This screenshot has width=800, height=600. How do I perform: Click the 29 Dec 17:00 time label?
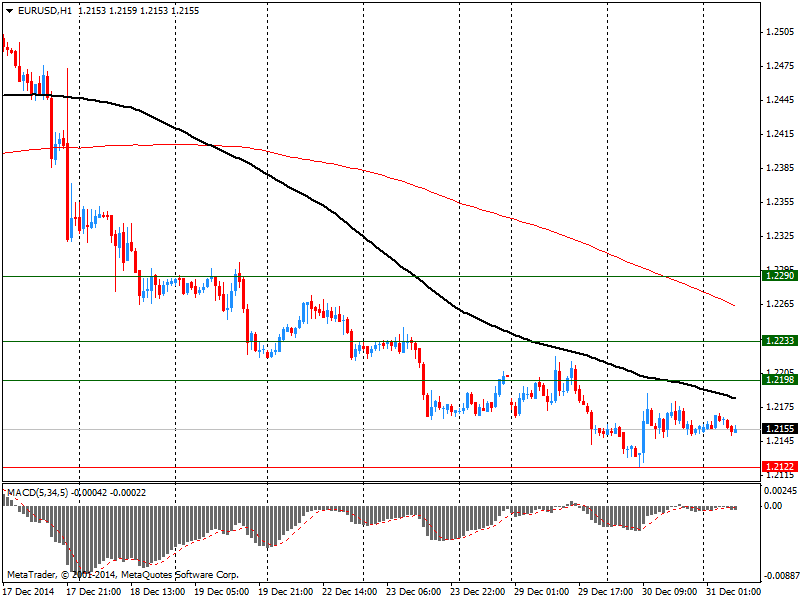click(x=606, y=592)
